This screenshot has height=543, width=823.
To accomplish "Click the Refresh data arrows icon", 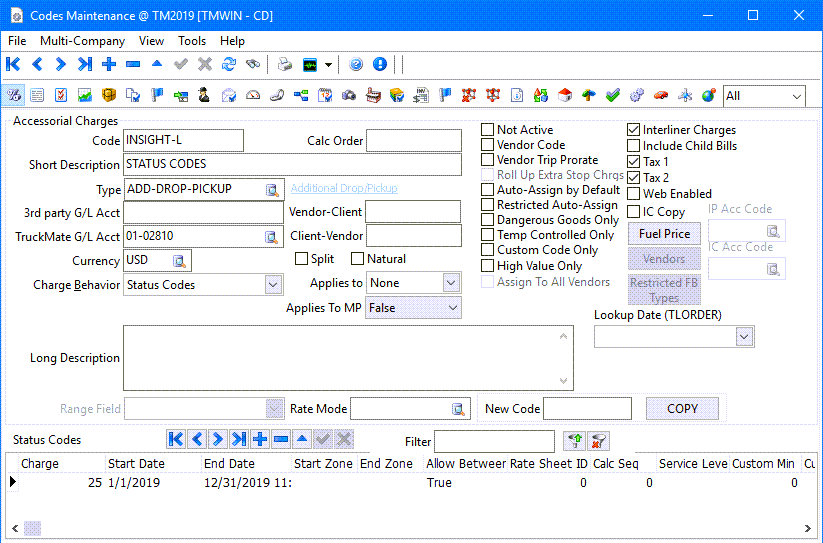I will (x=229, y=64).
